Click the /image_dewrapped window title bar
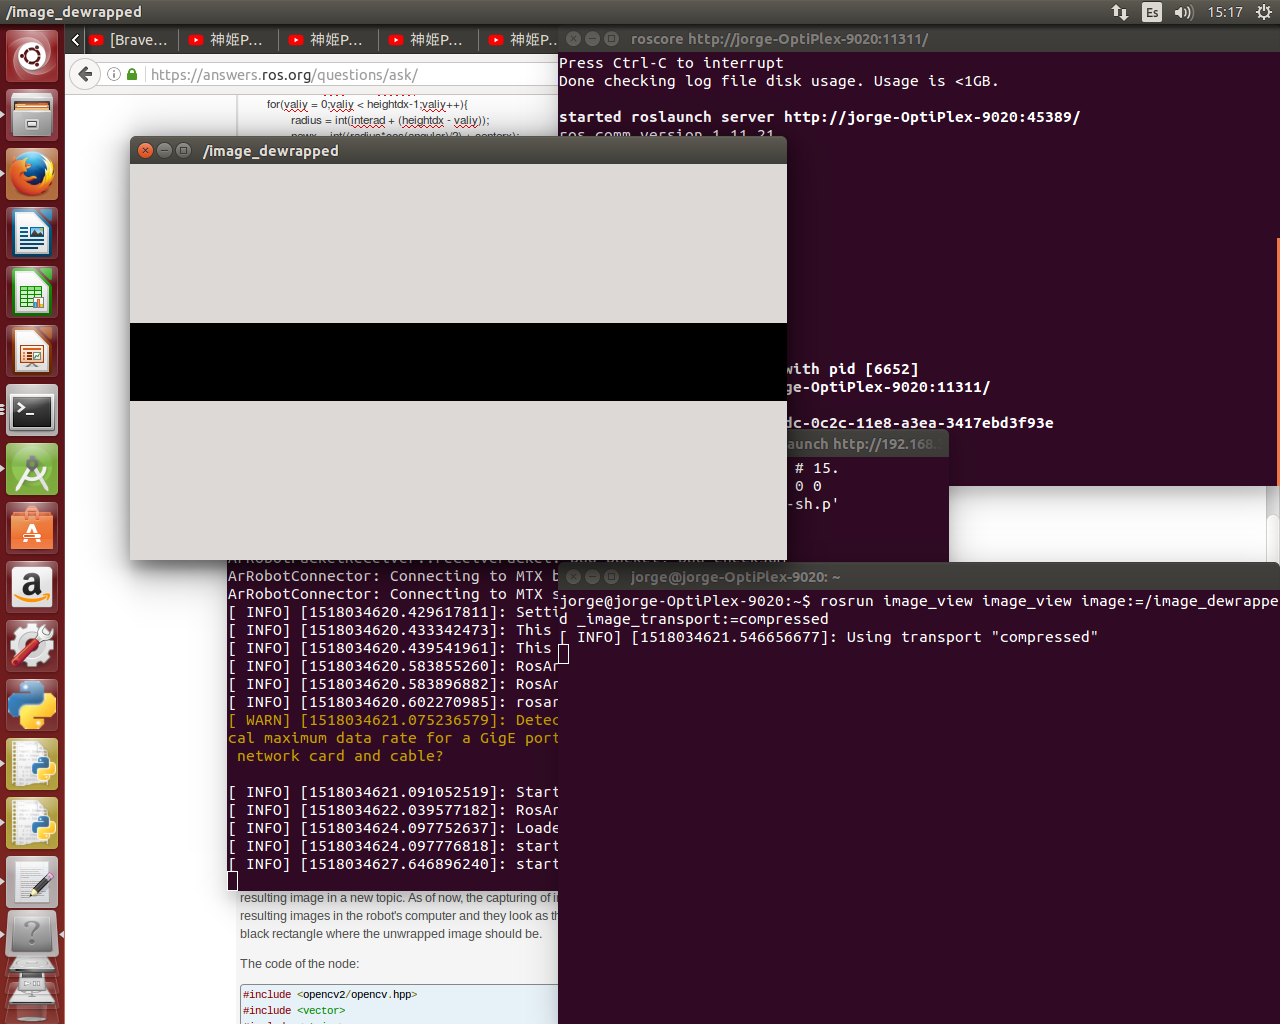Screen dimensions: 1280x1024 coord(458,150)
